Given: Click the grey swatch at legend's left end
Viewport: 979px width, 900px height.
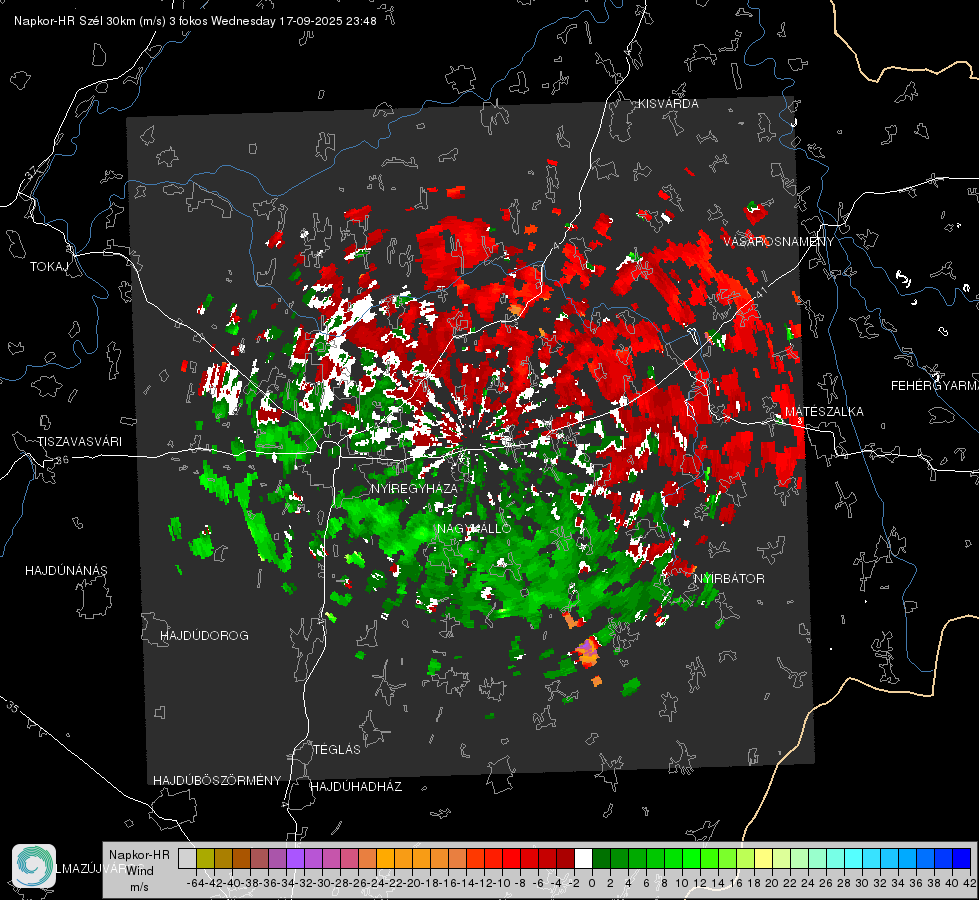Looking at the screenshot, I should click(x=187, y=858).
